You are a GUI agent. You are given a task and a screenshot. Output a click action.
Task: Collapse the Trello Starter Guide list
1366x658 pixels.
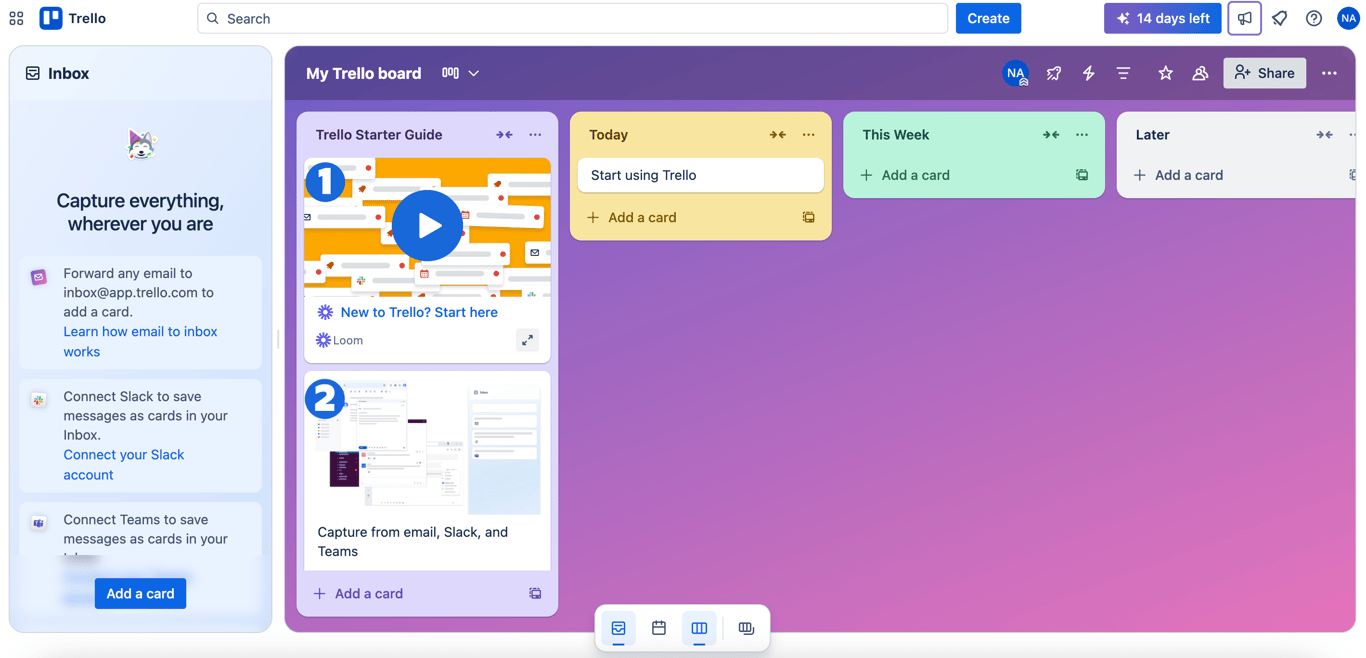pos(504,133)
